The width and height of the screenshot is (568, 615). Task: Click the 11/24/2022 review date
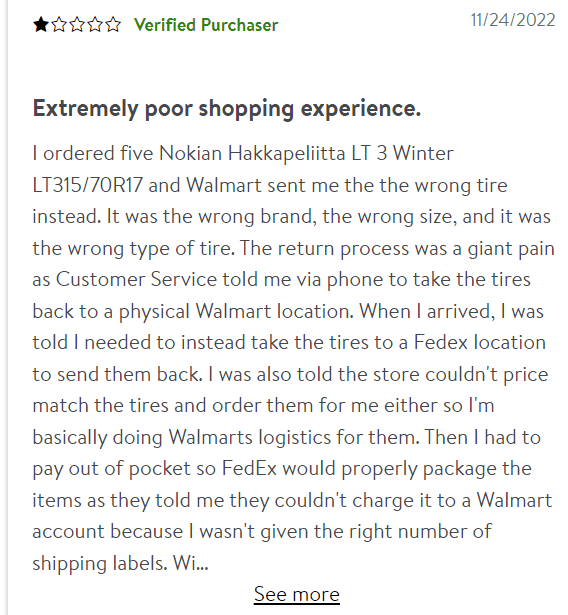tap(513, 20)
